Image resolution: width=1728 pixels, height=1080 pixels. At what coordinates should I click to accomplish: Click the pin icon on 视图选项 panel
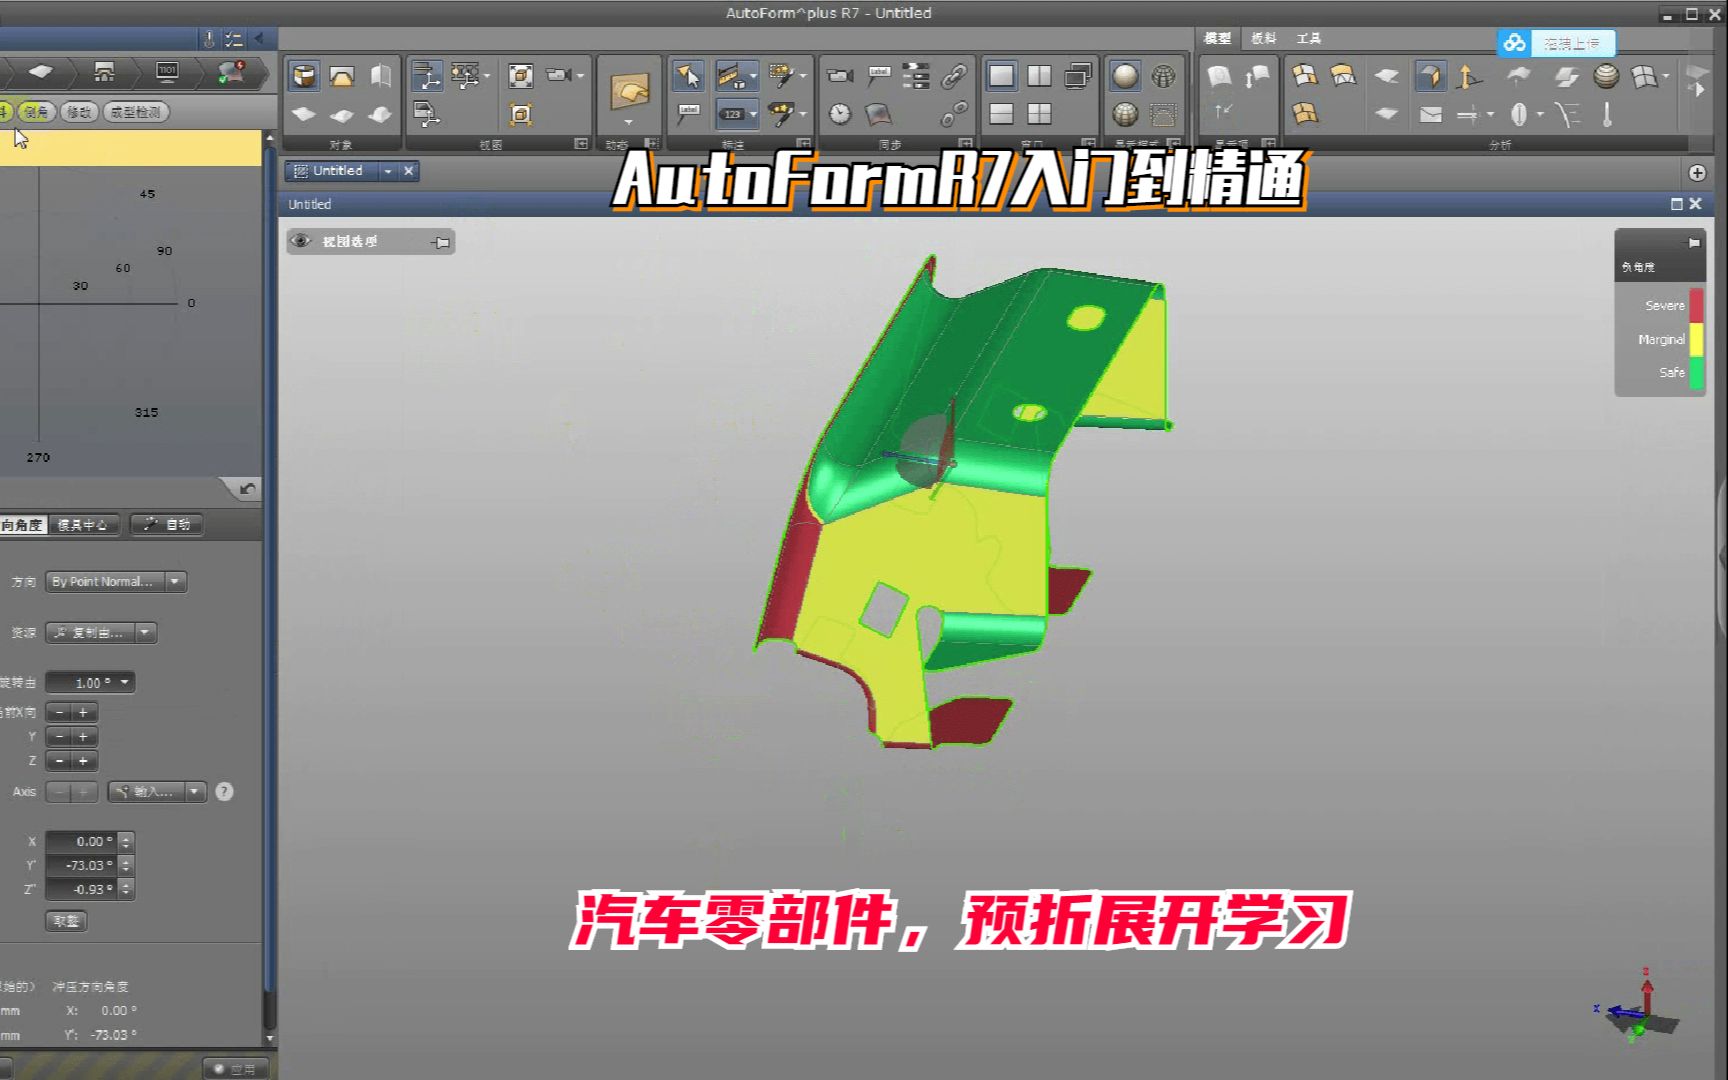[x=441, y=242]
